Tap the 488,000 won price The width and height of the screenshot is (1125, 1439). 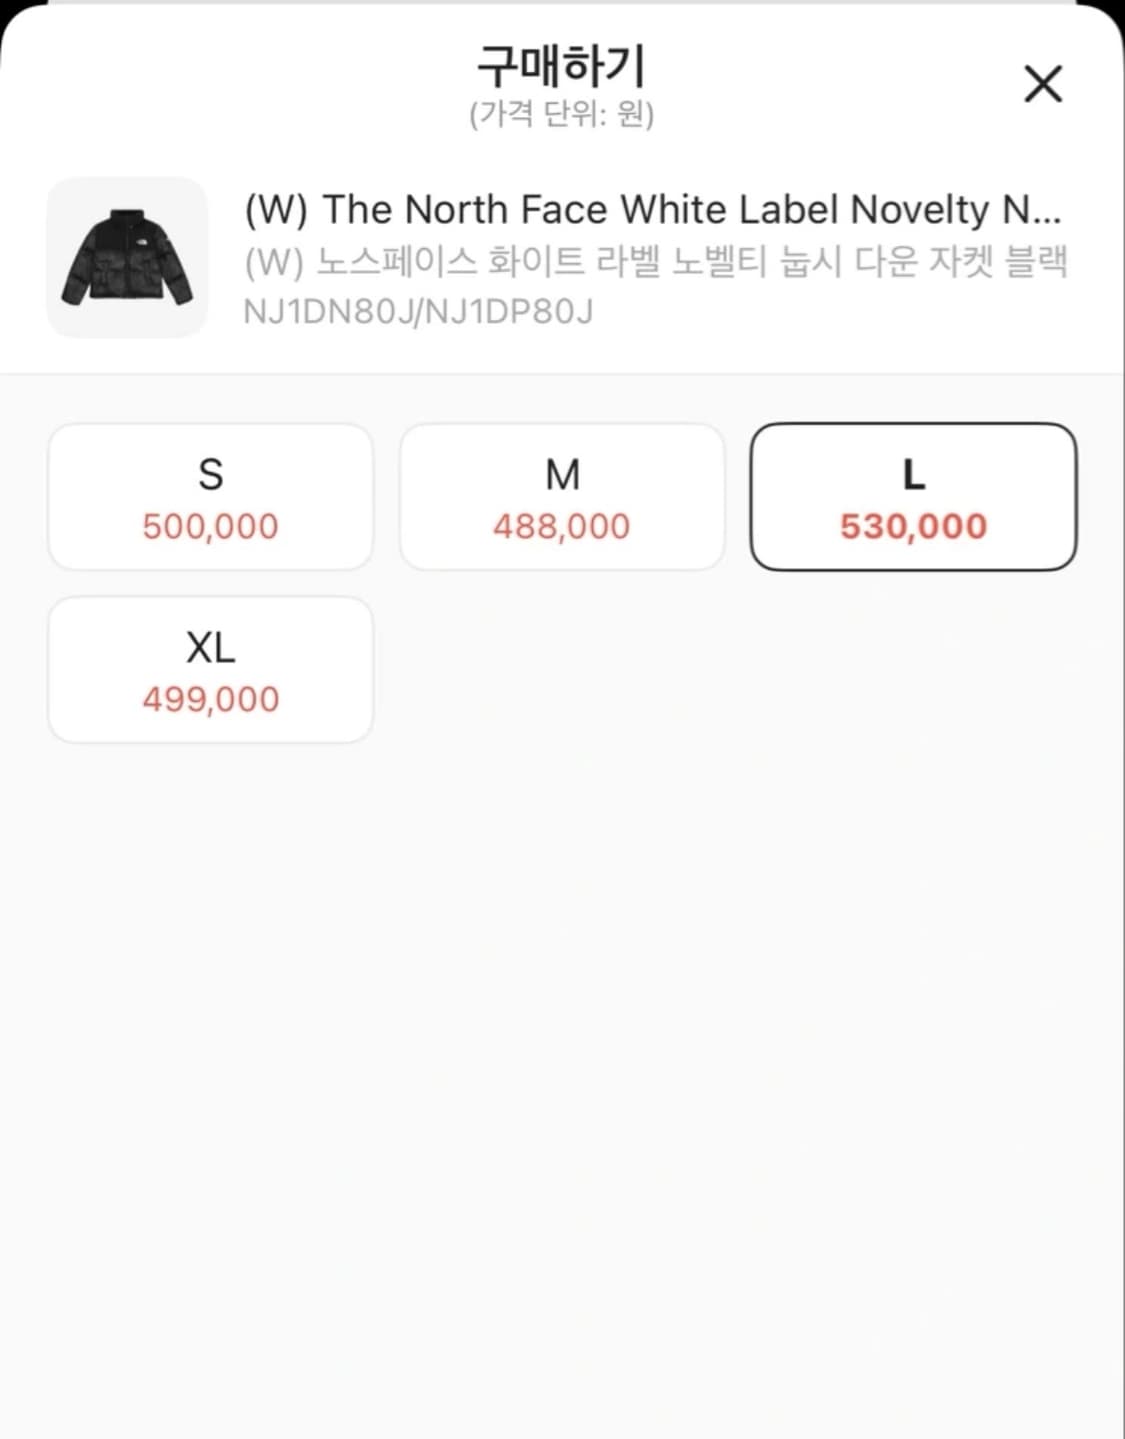(562, 526)
